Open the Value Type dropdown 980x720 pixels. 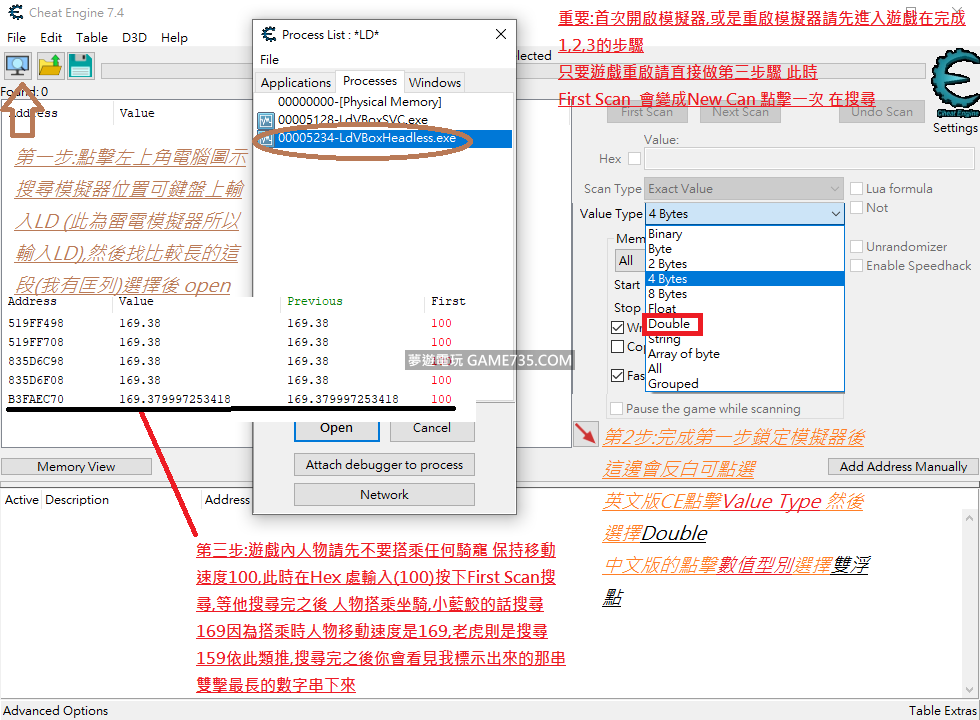point(745,214)
